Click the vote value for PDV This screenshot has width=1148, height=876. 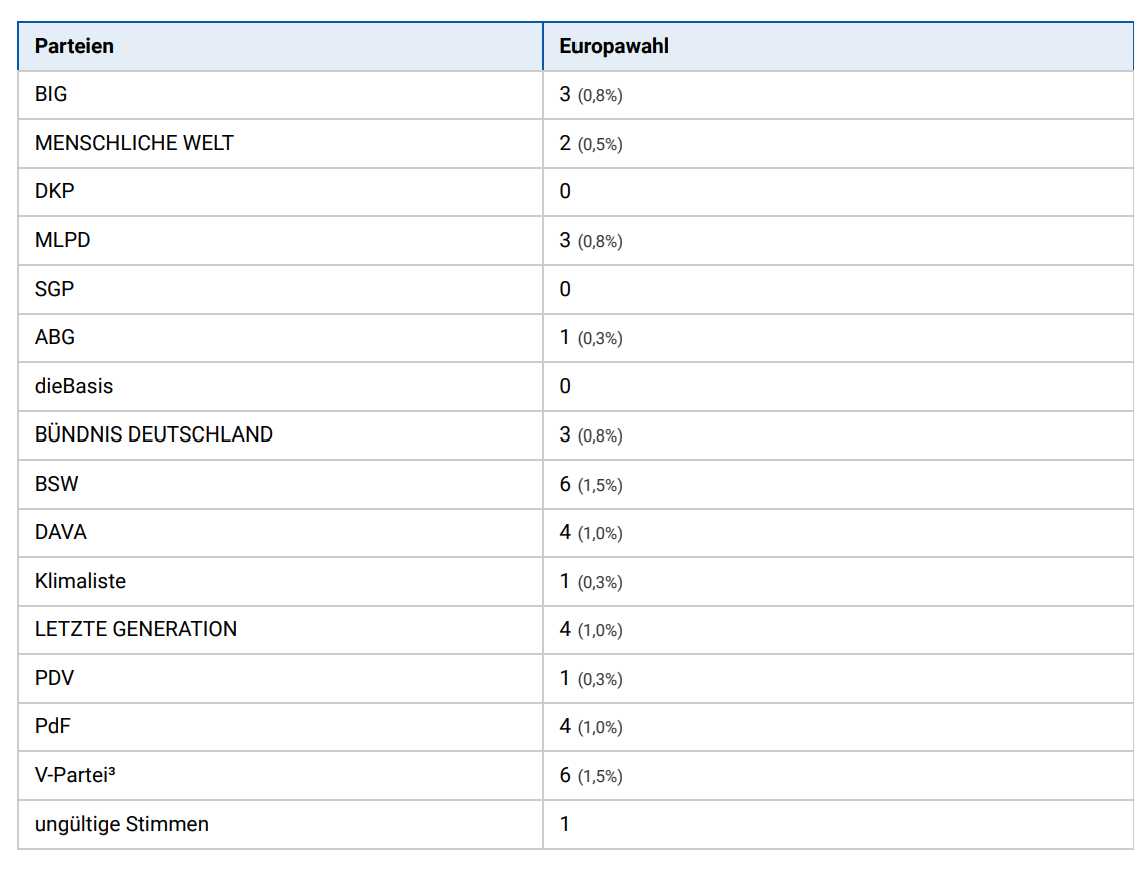(x=591, y=678)
